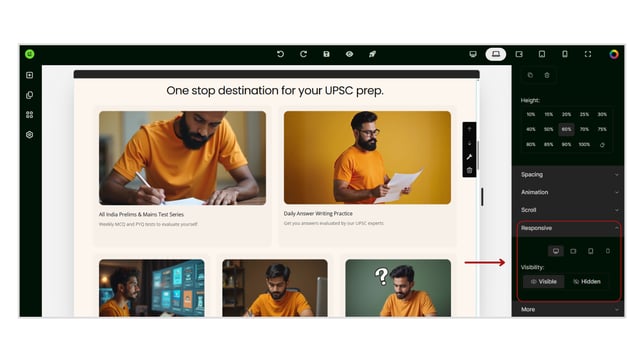Set height to 100%
Image resolution: width=644 pixels, height=362 pixels.
click(584, 144)
